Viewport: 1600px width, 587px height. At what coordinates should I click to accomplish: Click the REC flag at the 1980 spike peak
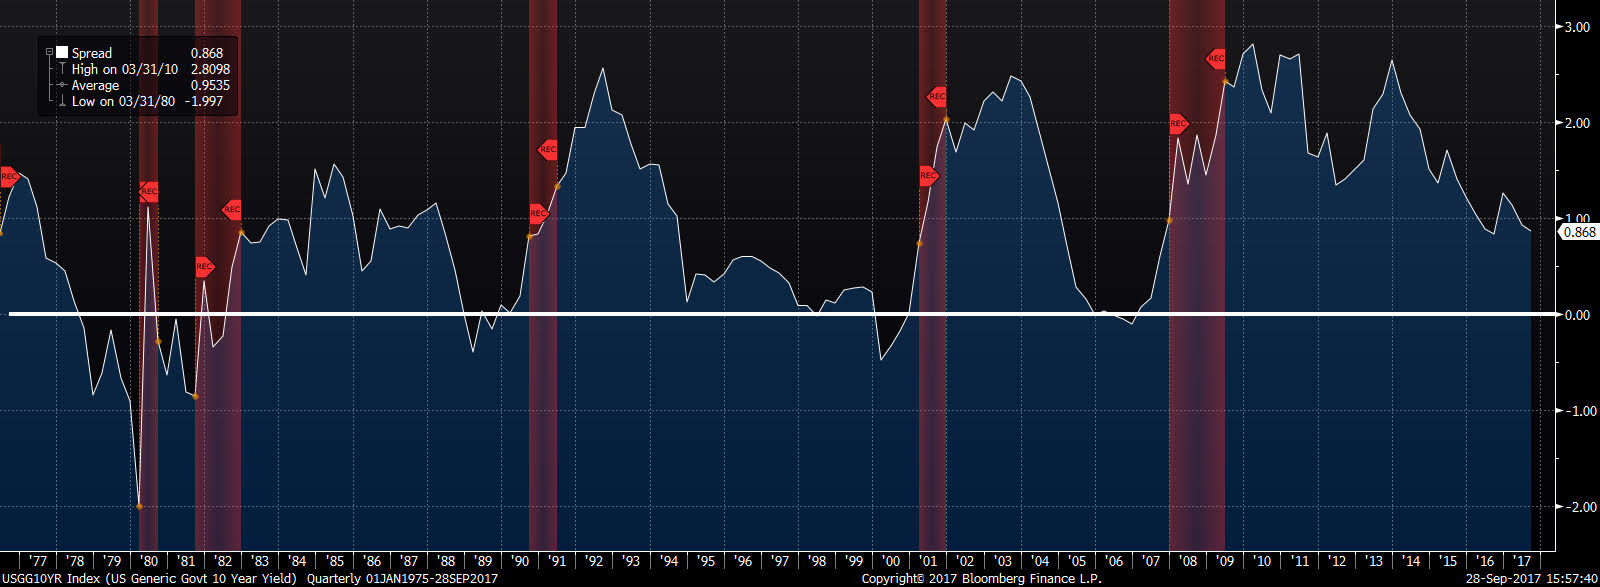coord(149,191)
